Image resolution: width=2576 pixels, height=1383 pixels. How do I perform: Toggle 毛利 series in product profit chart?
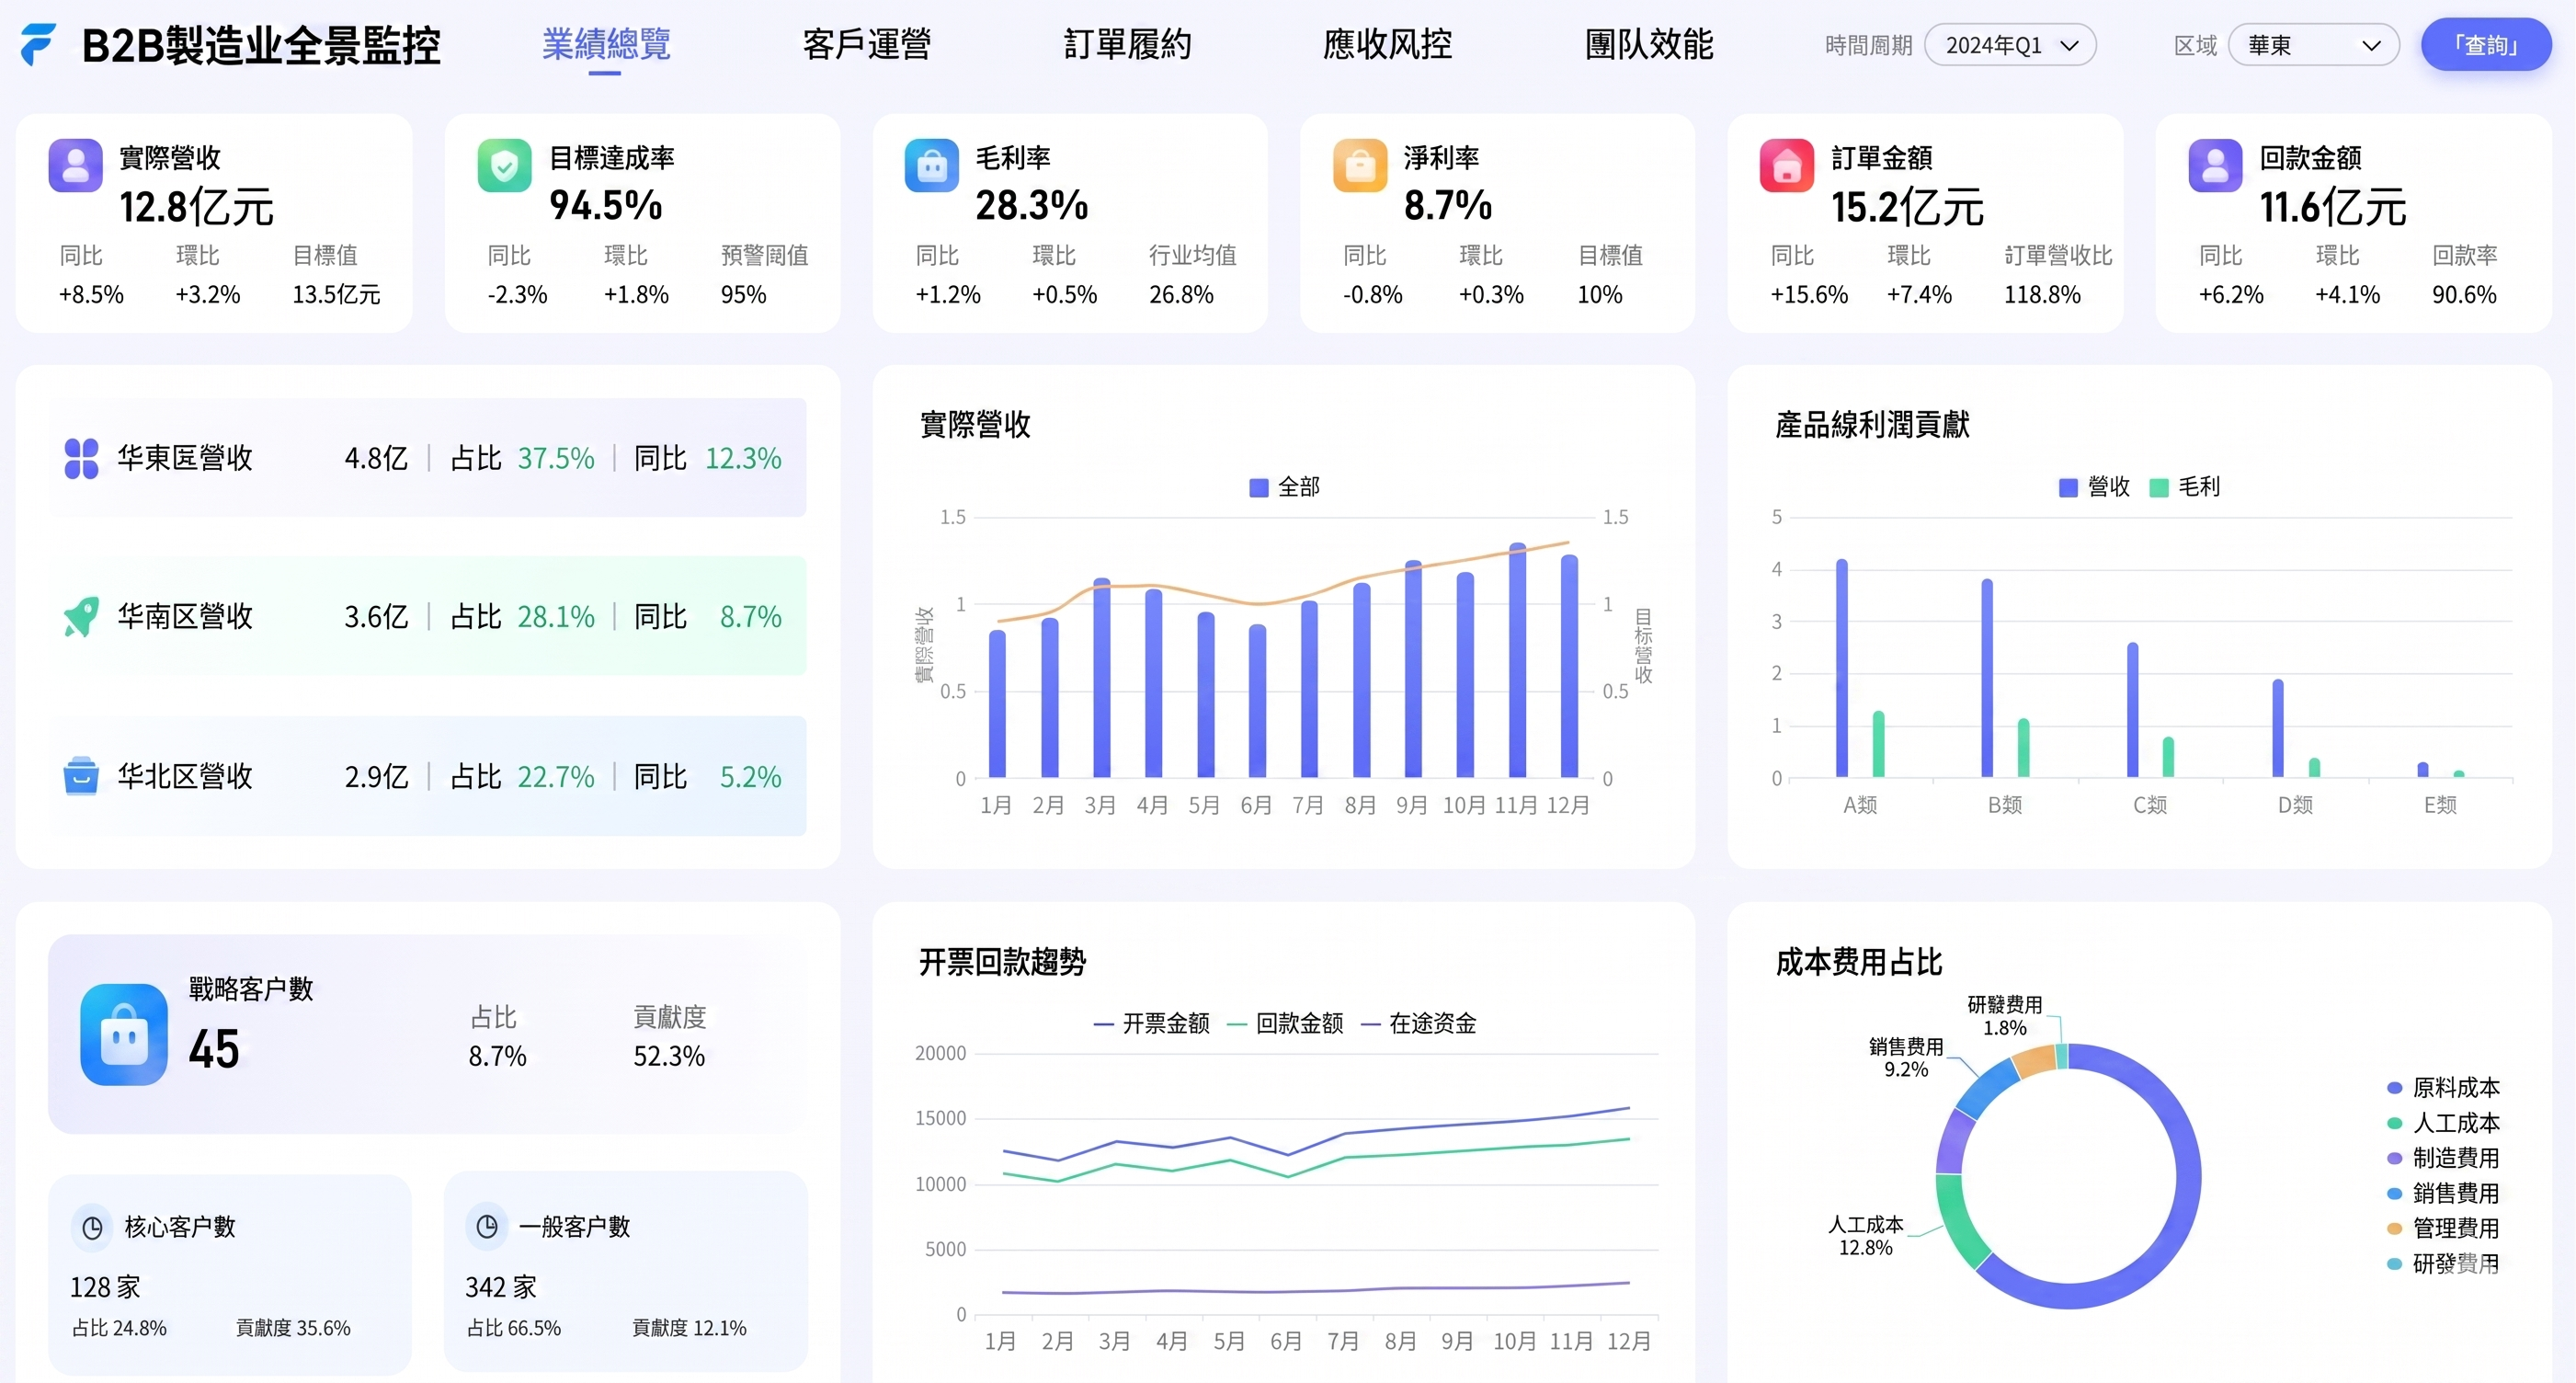pos(2185,487)
